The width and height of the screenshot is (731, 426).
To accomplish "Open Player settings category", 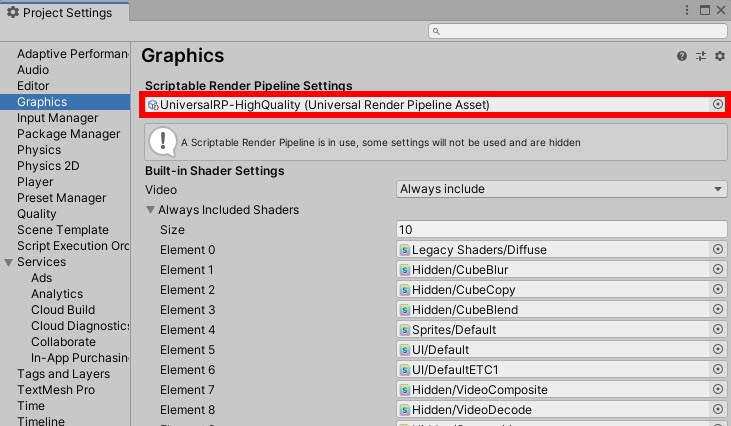I will point(35,182).
